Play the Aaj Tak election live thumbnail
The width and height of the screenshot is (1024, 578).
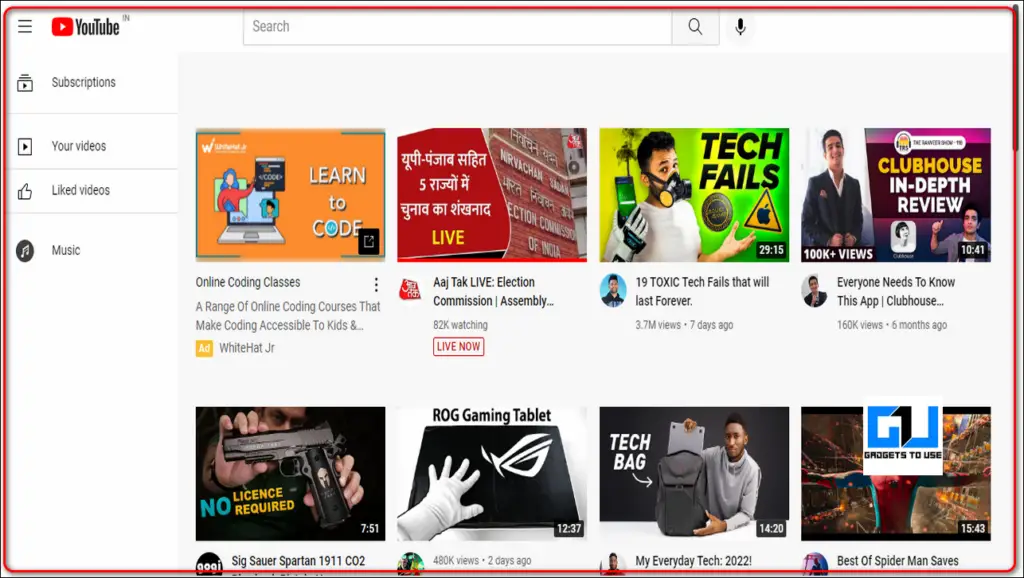pos(492,195)
